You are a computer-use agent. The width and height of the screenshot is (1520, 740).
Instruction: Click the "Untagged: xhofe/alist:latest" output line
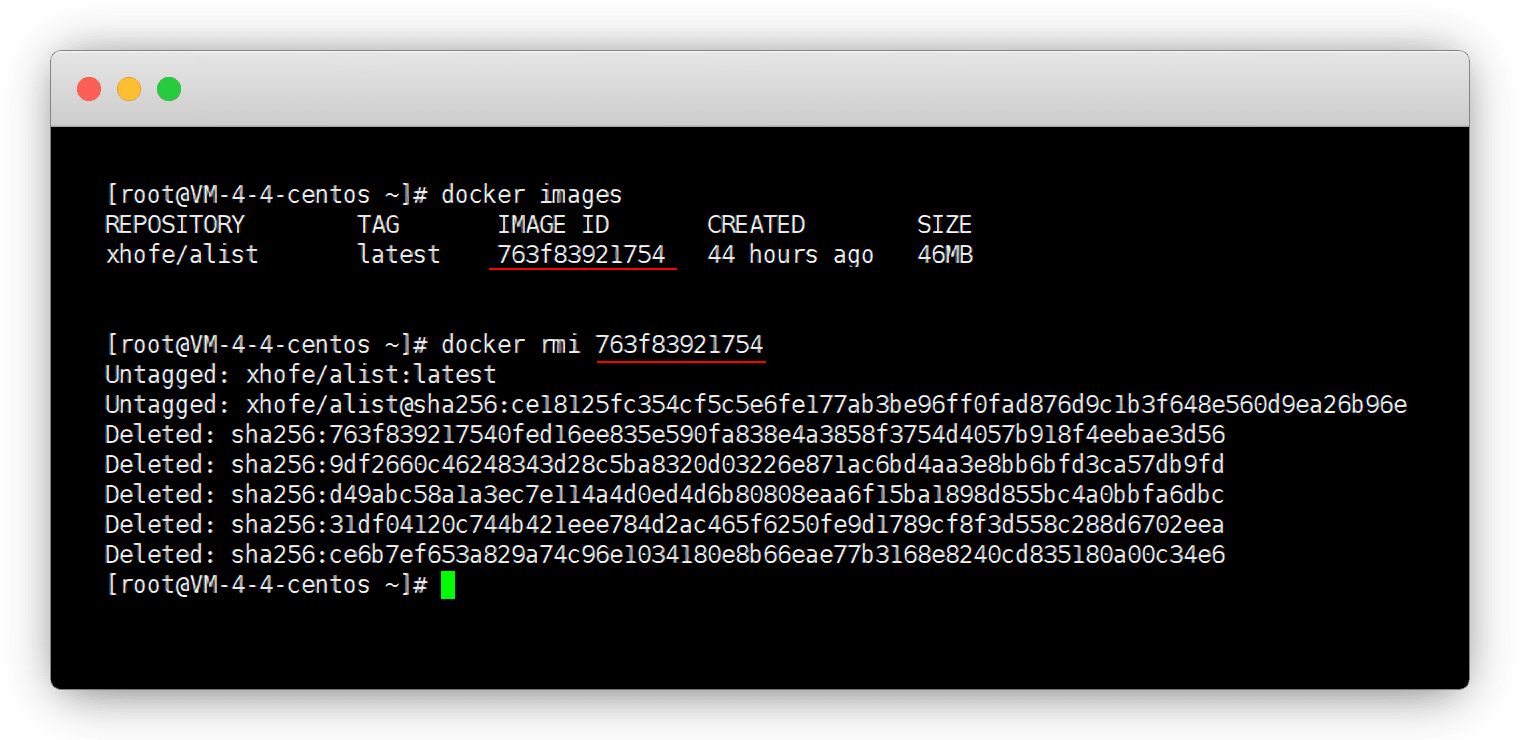point(300,375)
